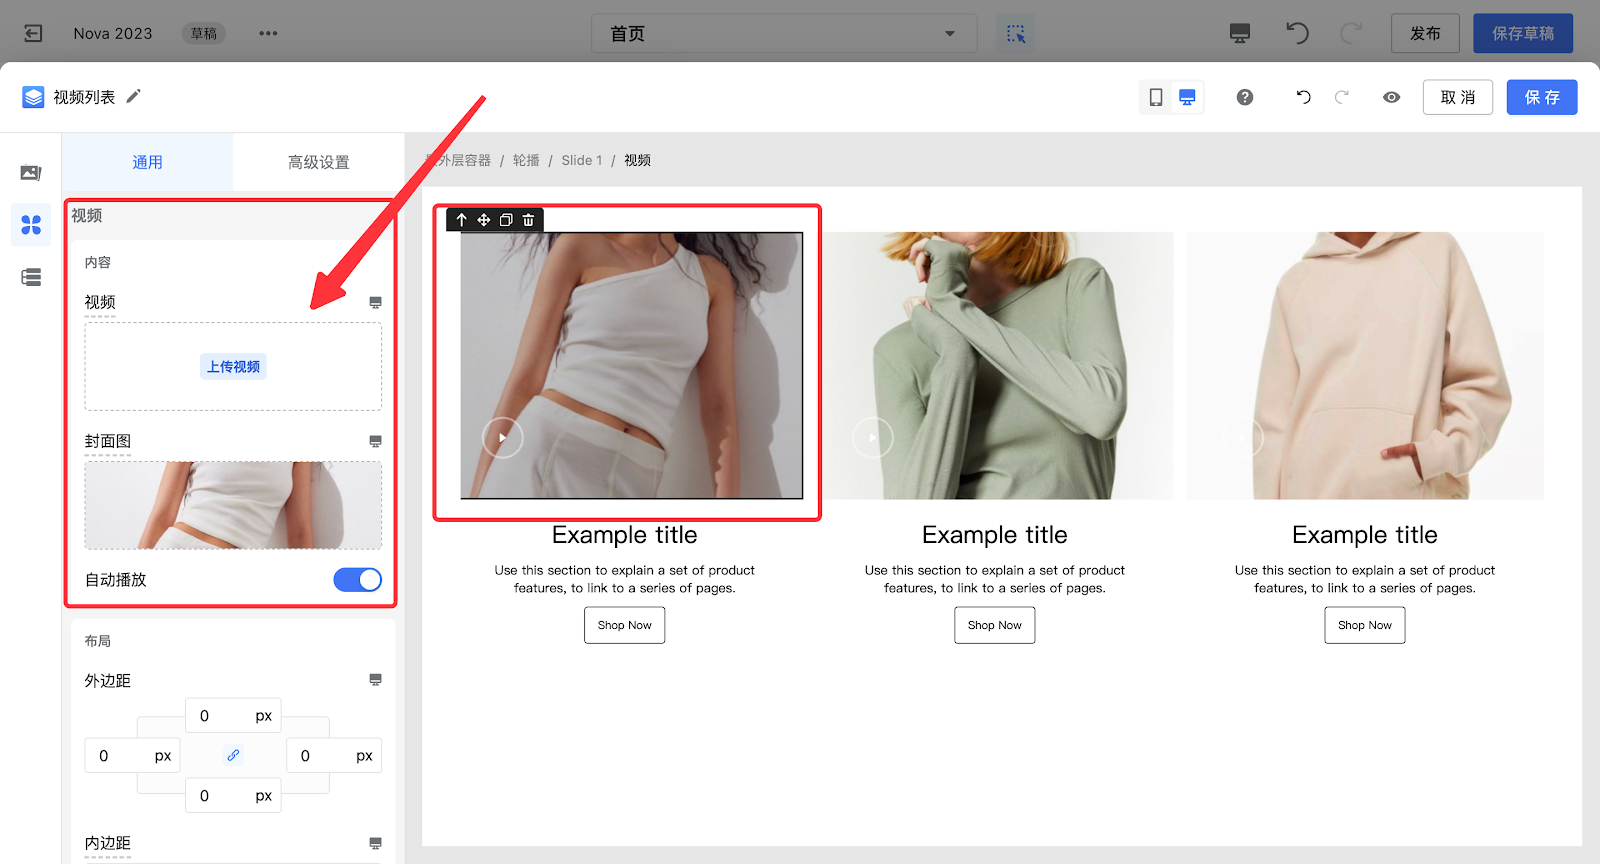Select parent element with up arrow icon

tap(461, 220)
